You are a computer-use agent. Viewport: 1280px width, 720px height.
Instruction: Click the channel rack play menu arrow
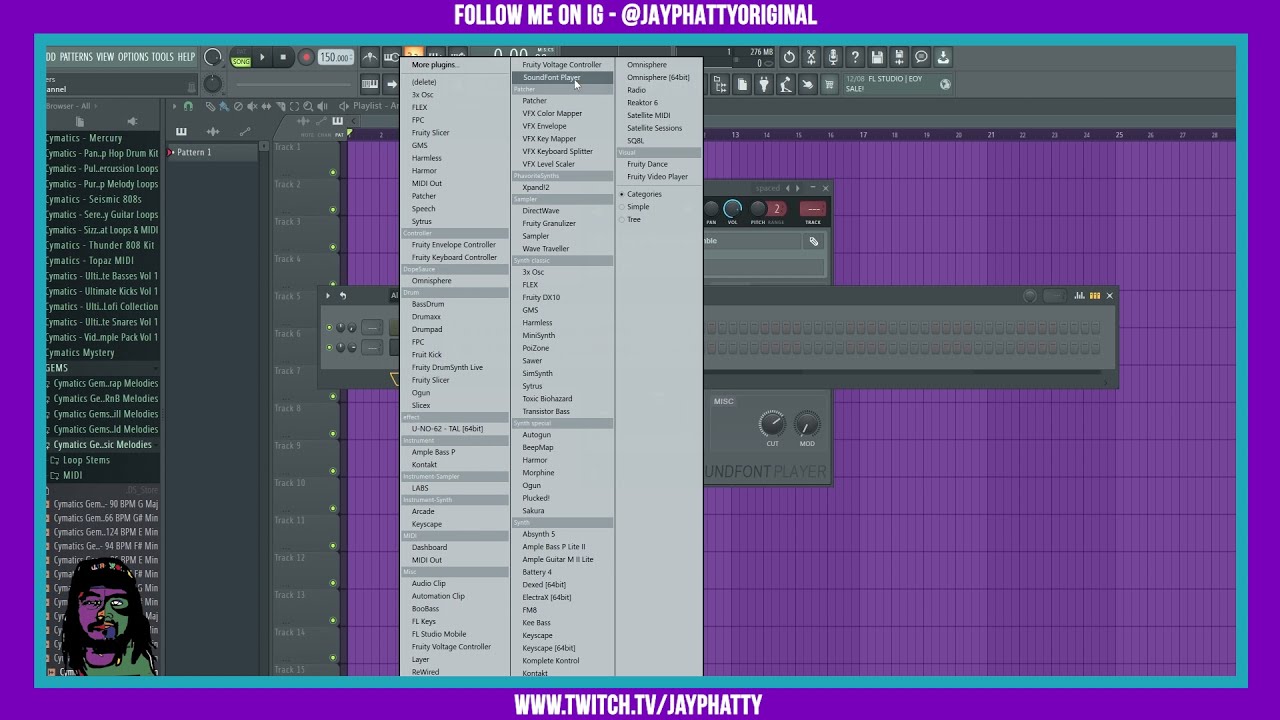(327, 295)
